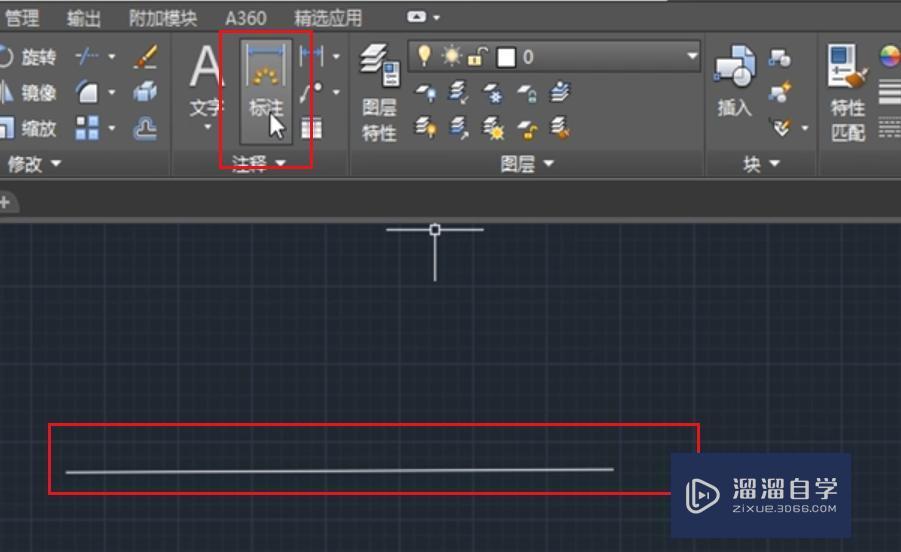Click the Unlock layer icon
Viewport: 901px width, 552px height.
tap(527, 128)
